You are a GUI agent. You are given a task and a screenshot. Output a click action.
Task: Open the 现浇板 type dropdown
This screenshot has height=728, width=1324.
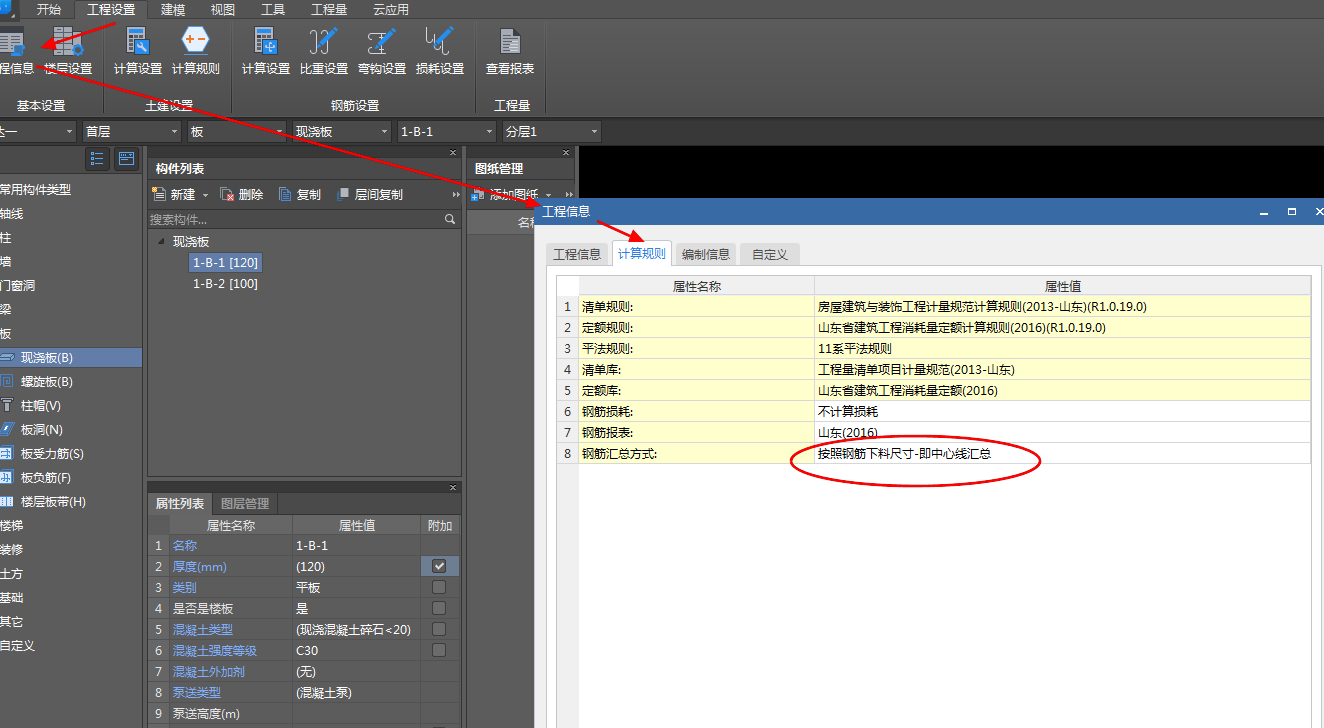pyautogui.click(x=342, y=132)
